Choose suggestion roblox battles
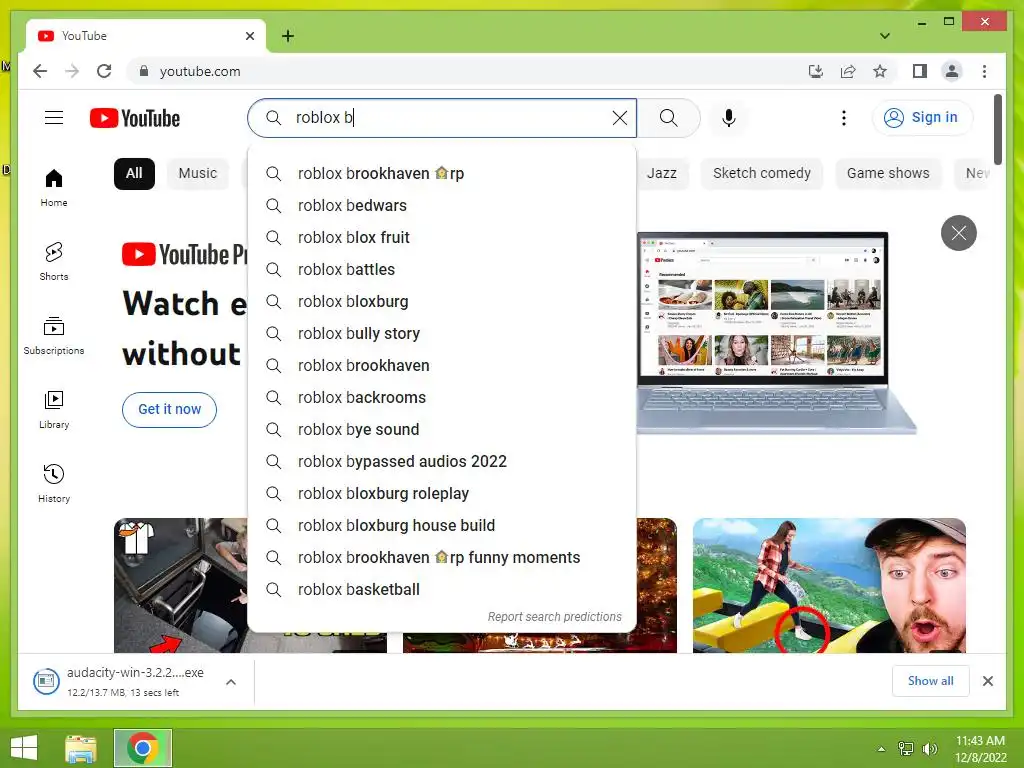 [442, 270]
